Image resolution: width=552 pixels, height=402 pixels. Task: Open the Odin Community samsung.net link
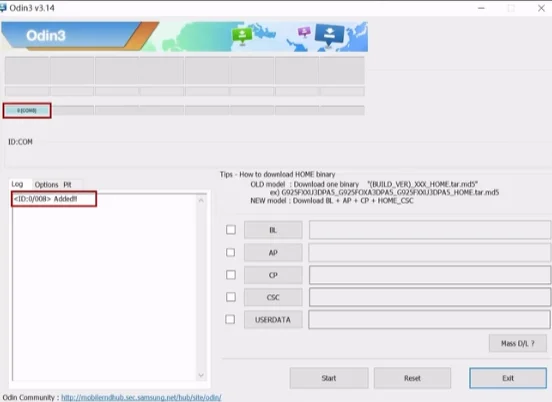coord(141,397)
